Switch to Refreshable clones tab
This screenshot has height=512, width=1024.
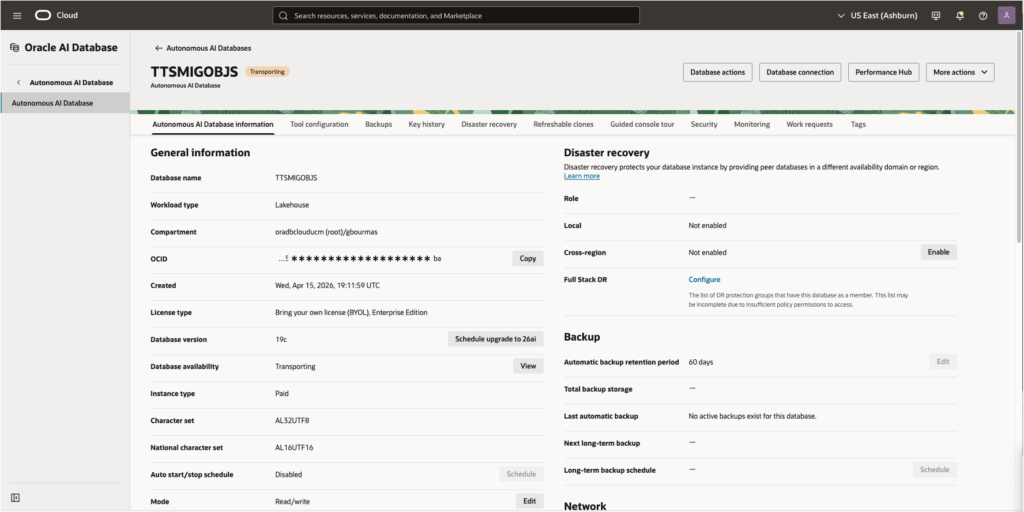[x=564, y=124]
